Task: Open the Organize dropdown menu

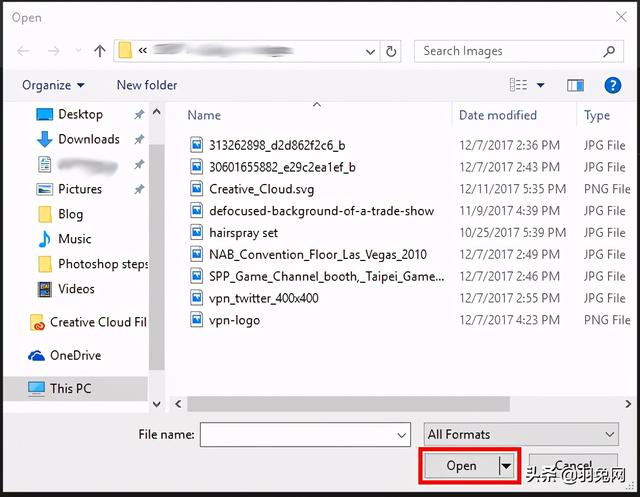Action: pyautogui.click(x=53, y=86)
